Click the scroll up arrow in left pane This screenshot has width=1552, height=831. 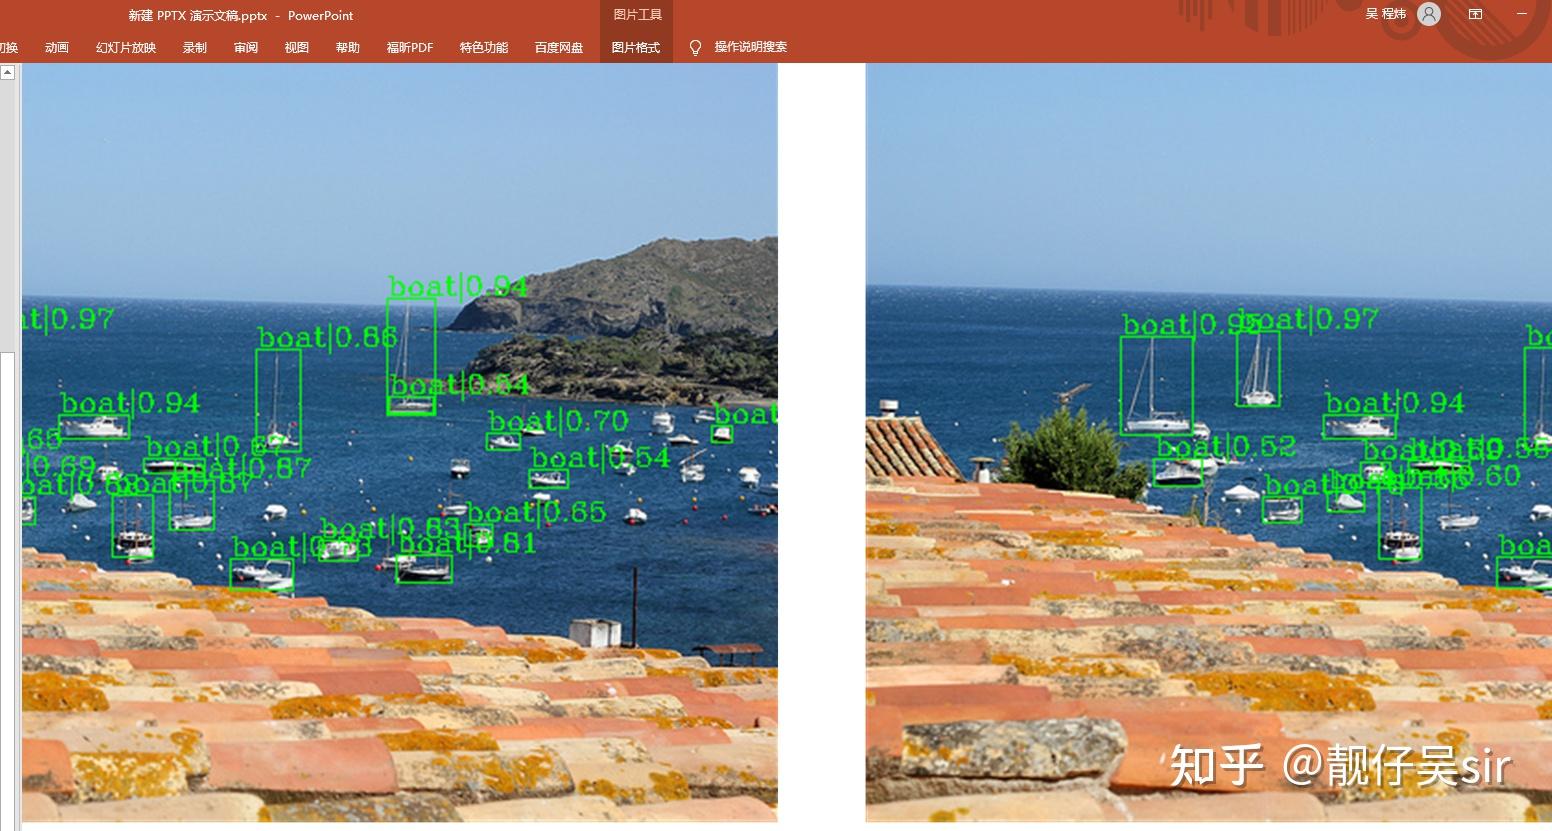(7, 73)
